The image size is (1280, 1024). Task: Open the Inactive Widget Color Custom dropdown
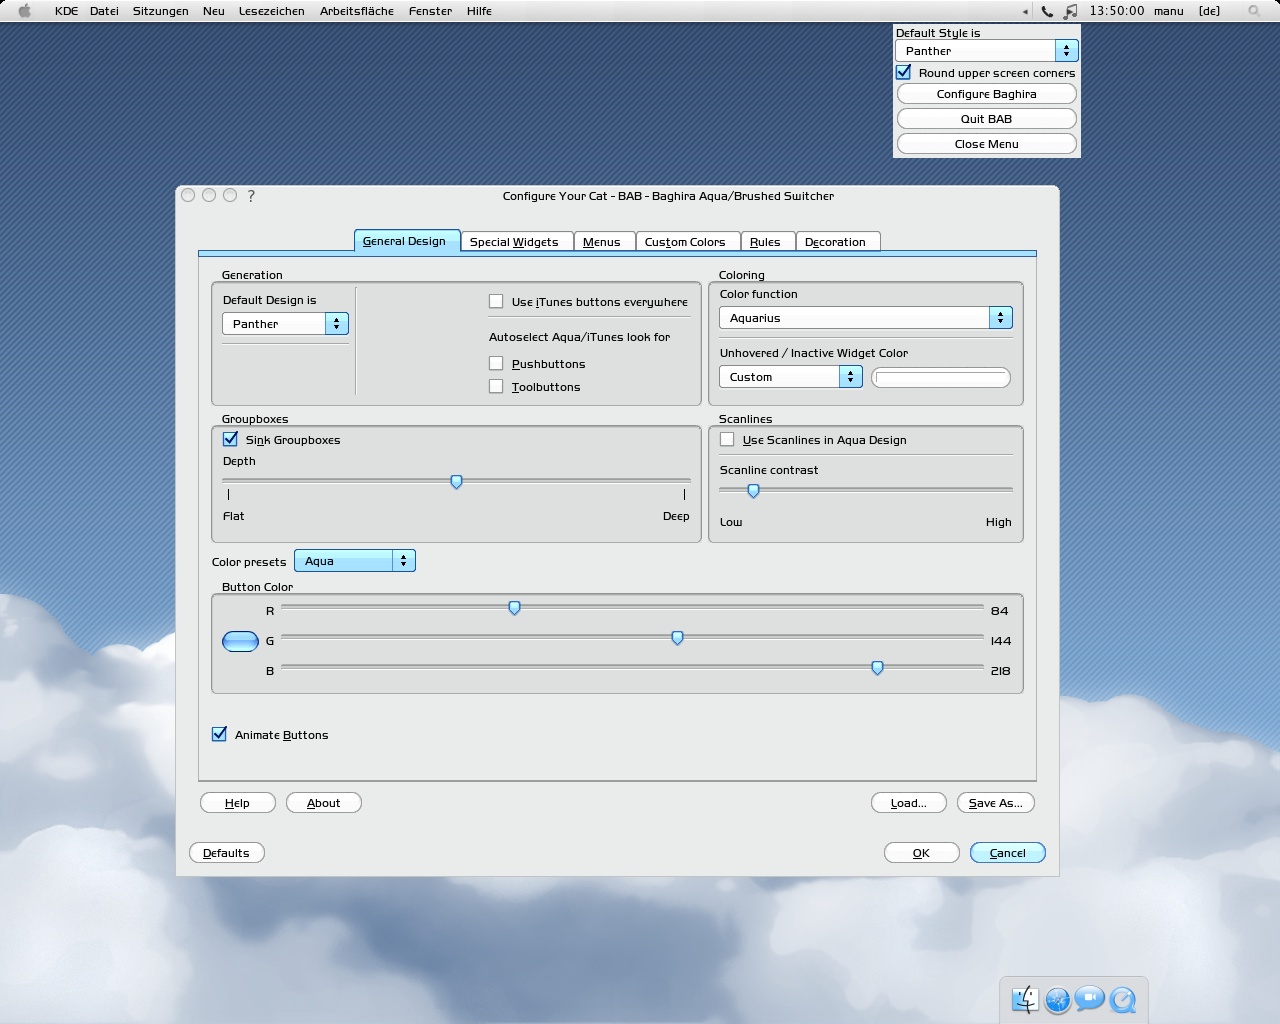(x=790, y=377)
